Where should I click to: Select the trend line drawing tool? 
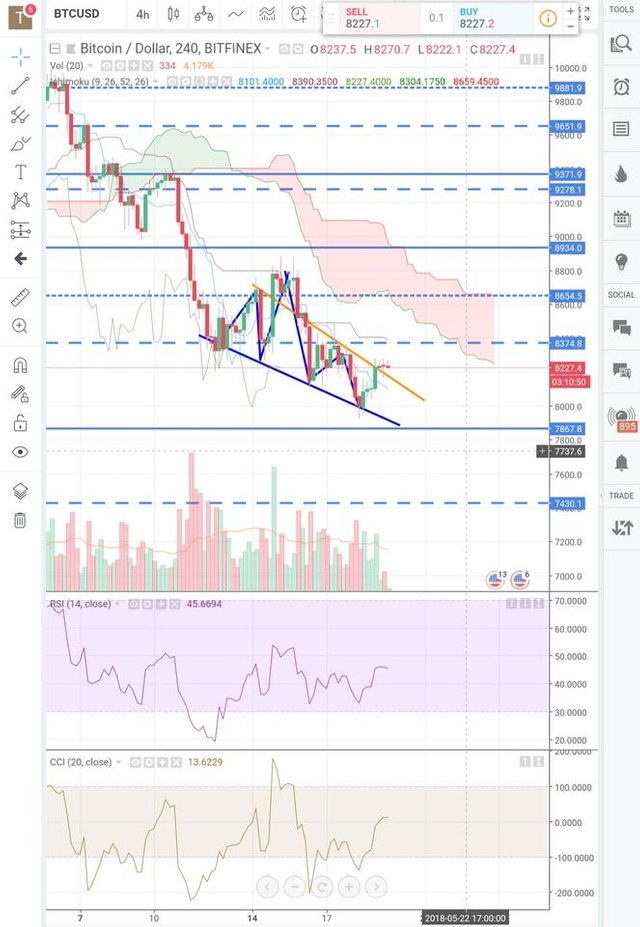coord(21,86)
